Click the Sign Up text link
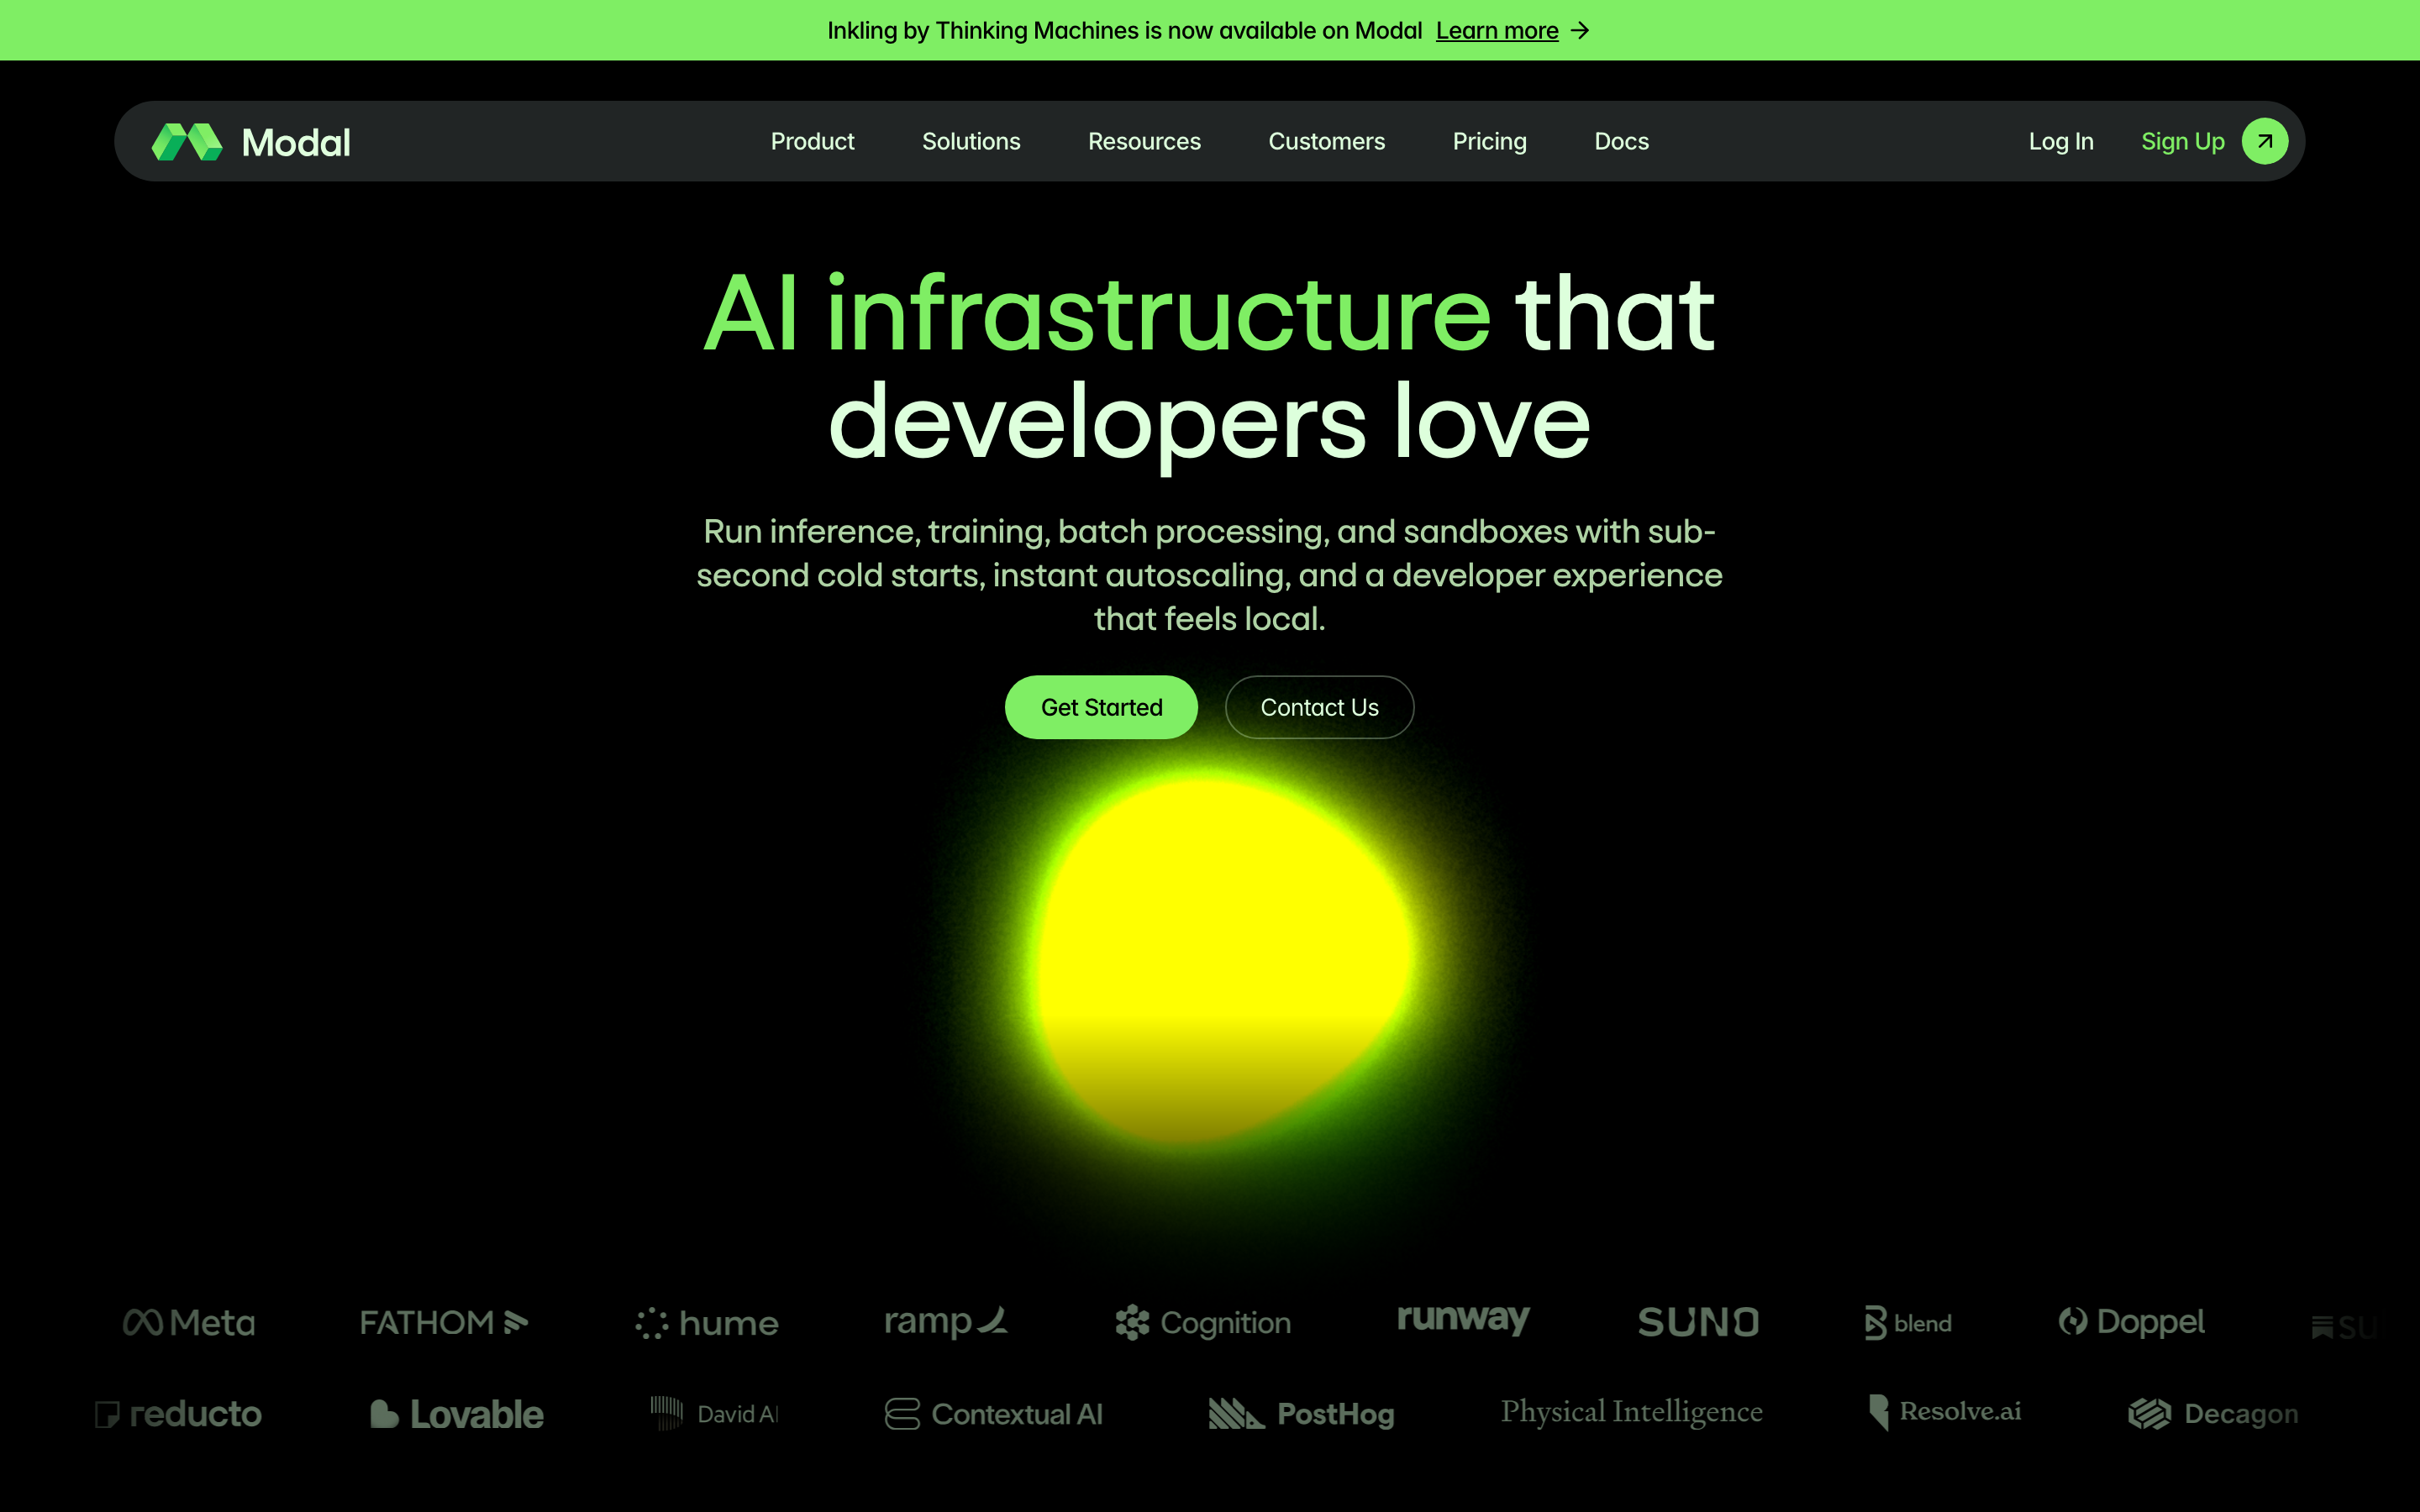 coord(2182,141)
